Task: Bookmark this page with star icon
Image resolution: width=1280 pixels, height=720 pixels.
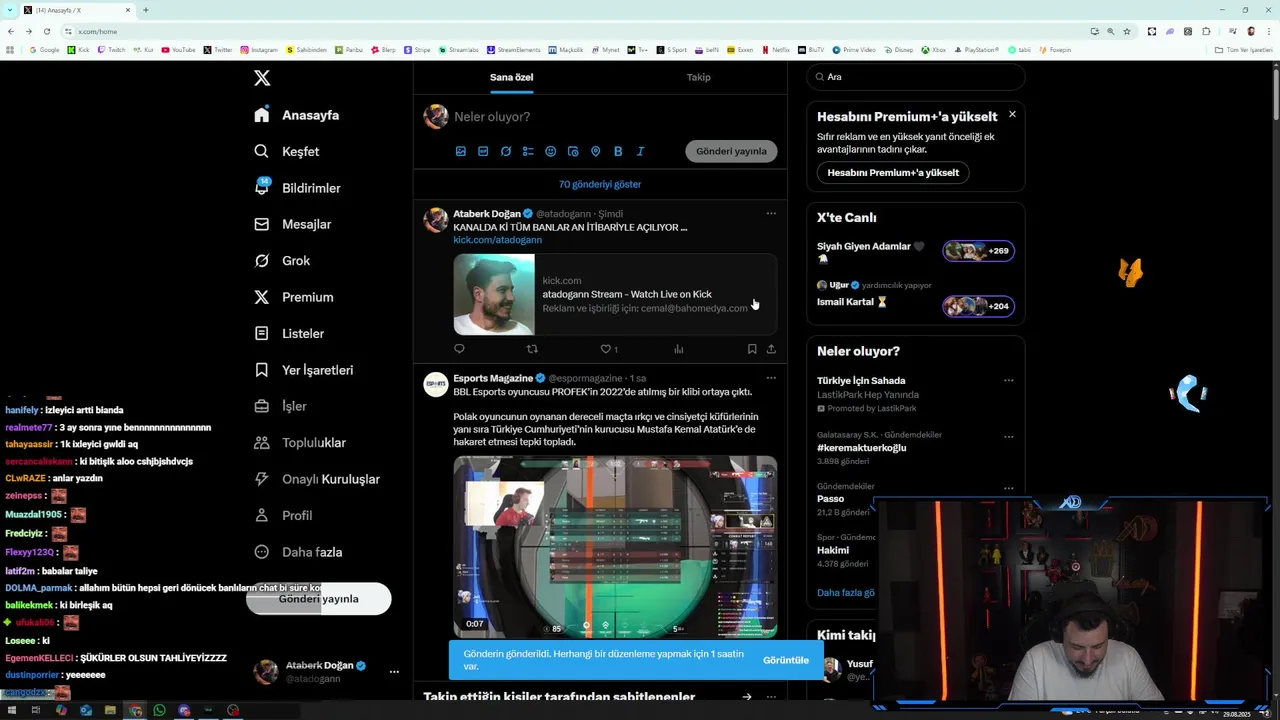Action: 1129,31
